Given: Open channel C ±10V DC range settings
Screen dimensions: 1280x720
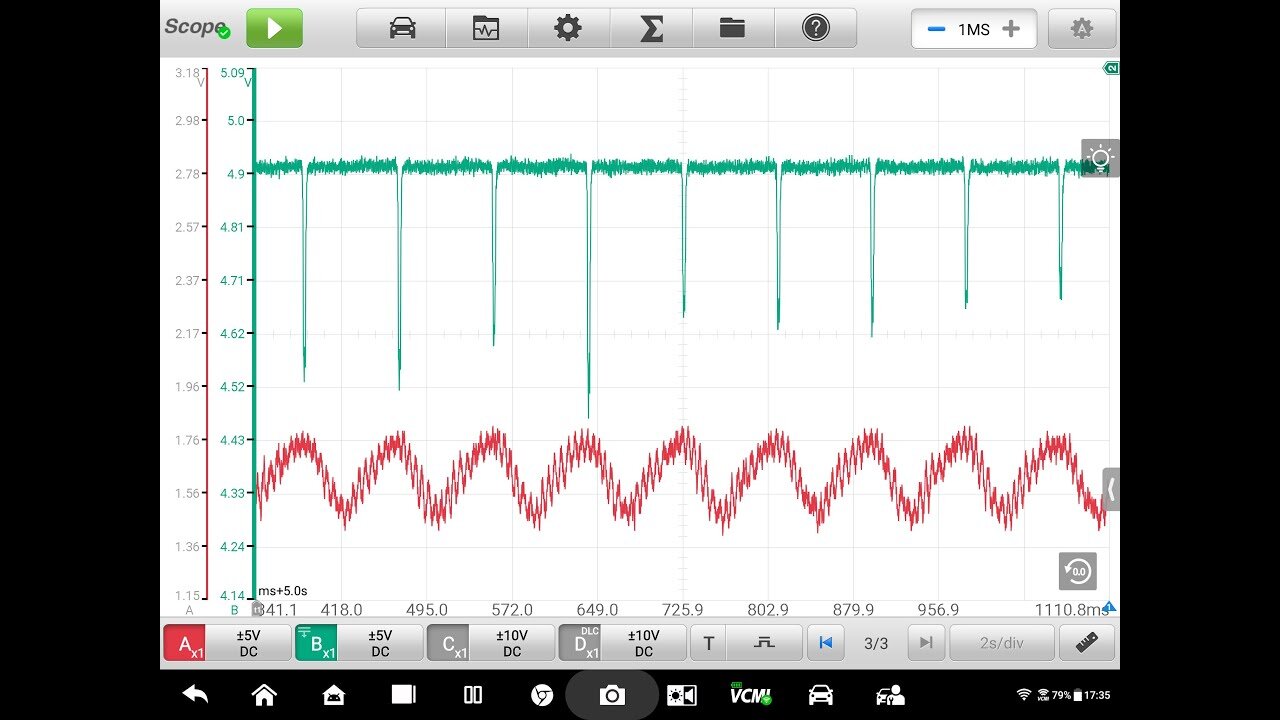Looking at the screenshot, I should pyautogui.click(x=512, y=643).
